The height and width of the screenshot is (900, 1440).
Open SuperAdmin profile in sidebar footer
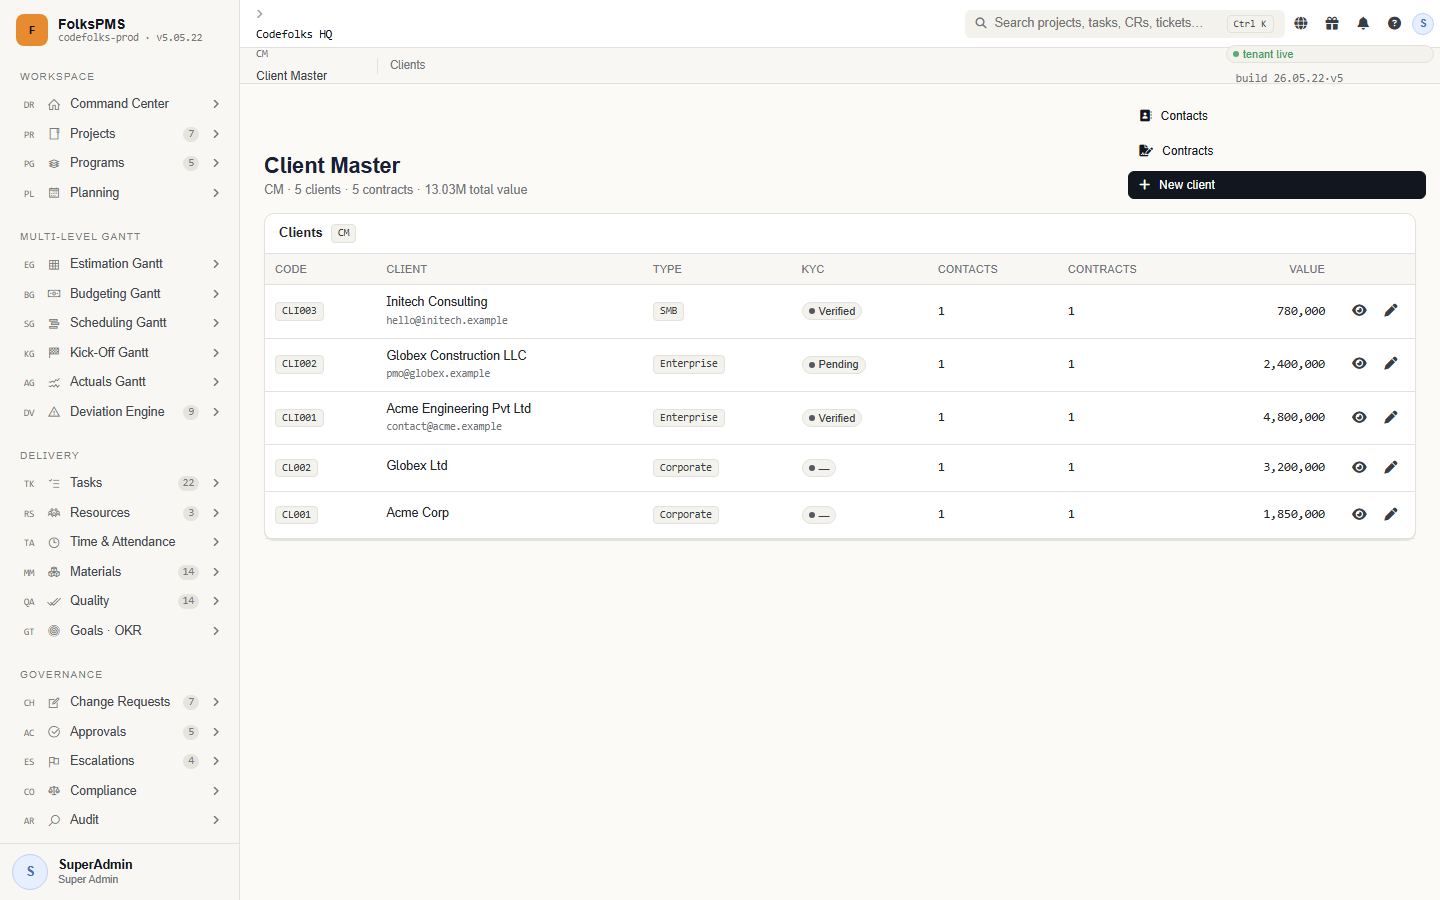point(120,872)
